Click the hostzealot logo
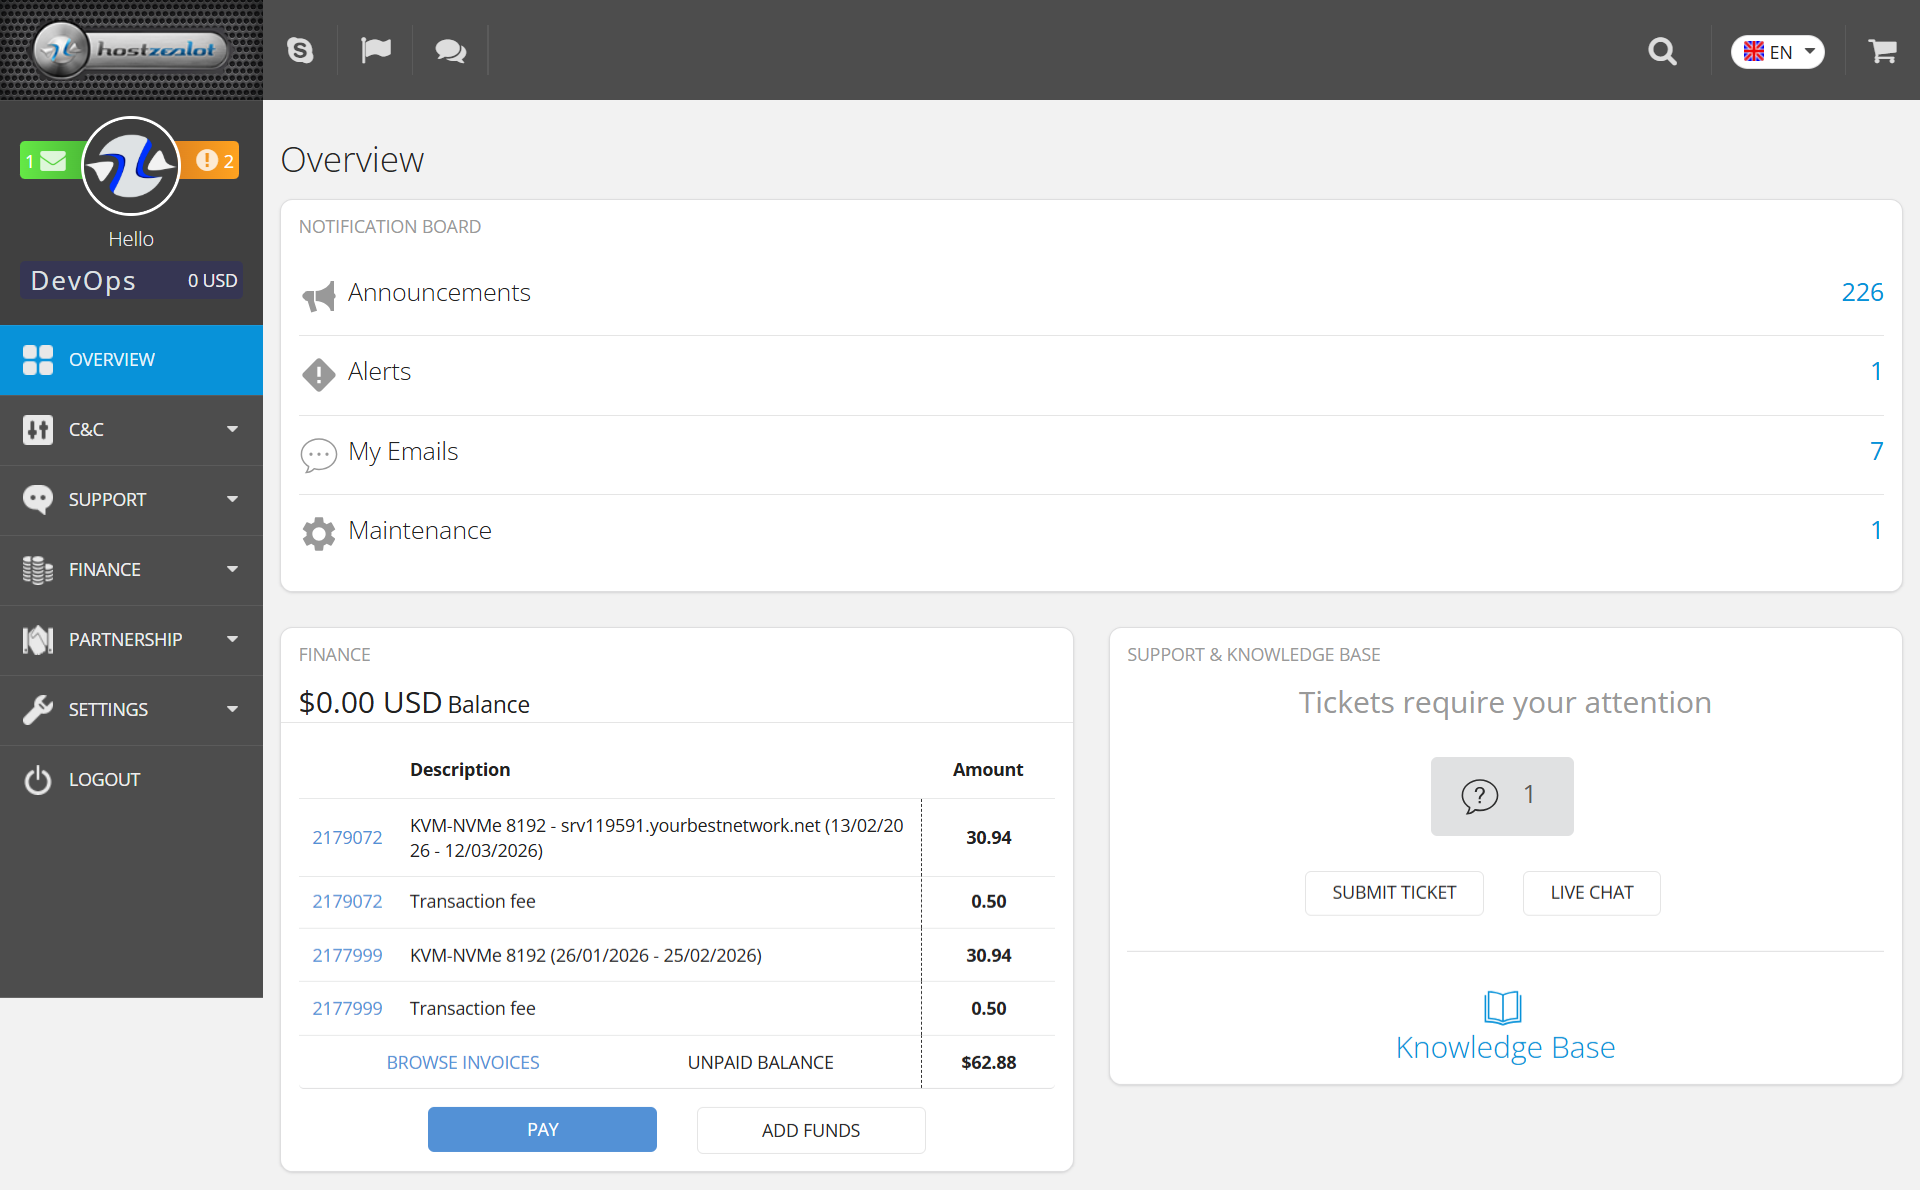This screenshot has width=1920, height=1192. (131, 49)
